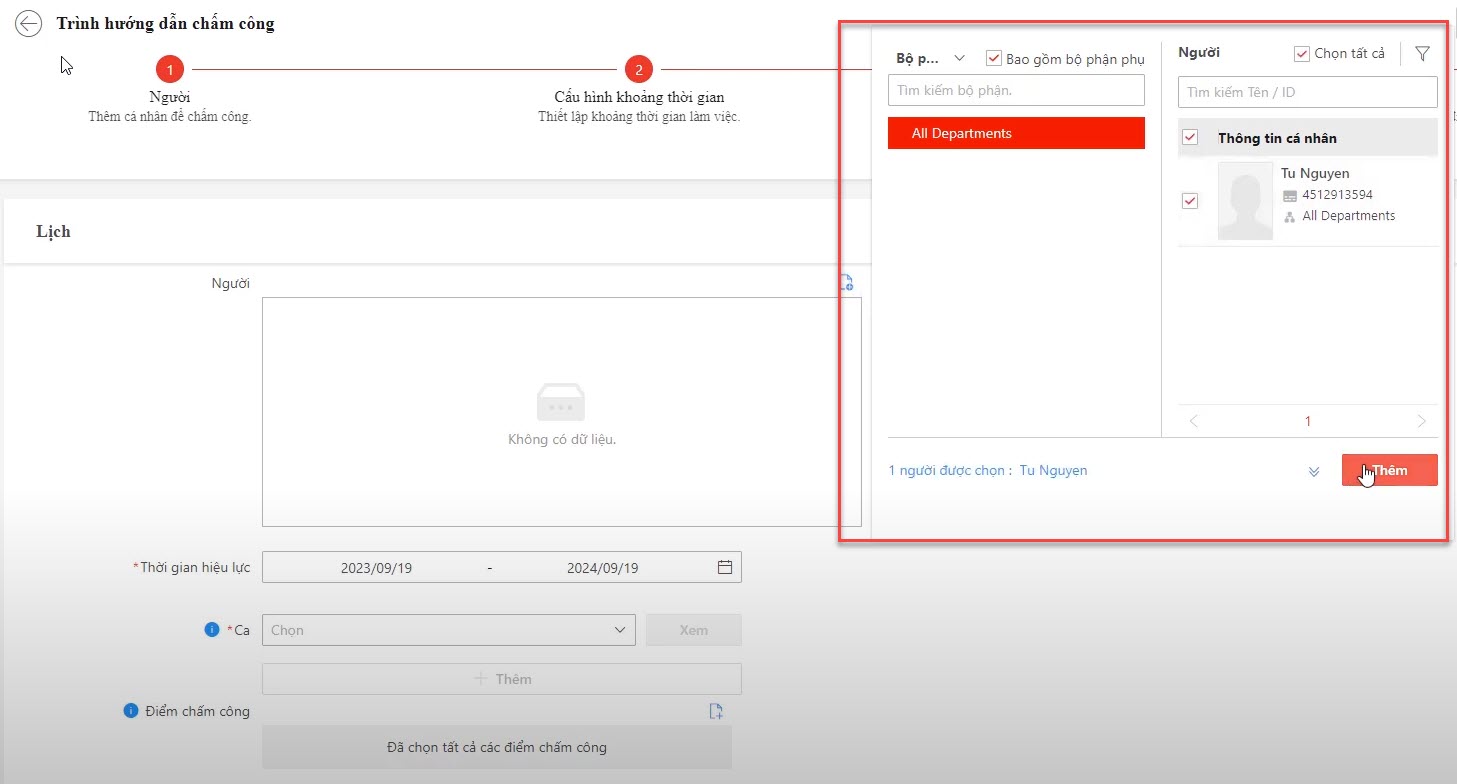Click the add person icon above list
This screenshot has width=1457, height=784.
coord(846,283)
